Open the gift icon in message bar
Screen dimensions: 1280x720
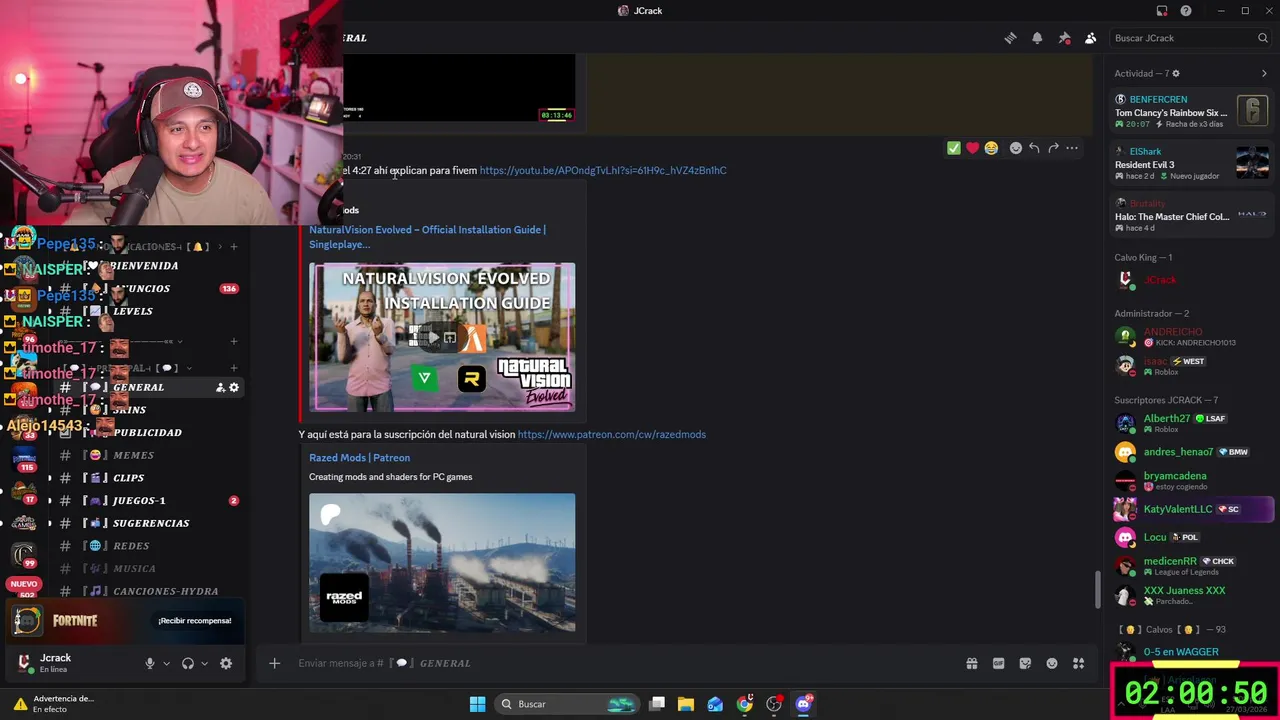971,663
